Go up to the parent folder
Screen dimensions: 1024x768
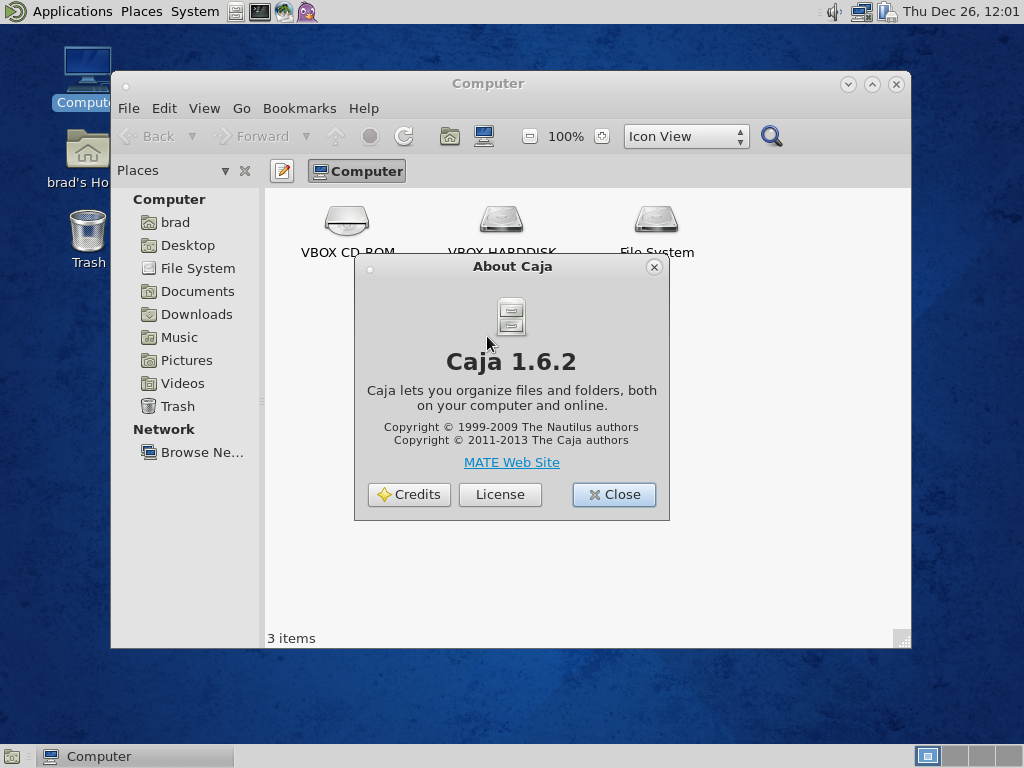(x=336, y=136)
